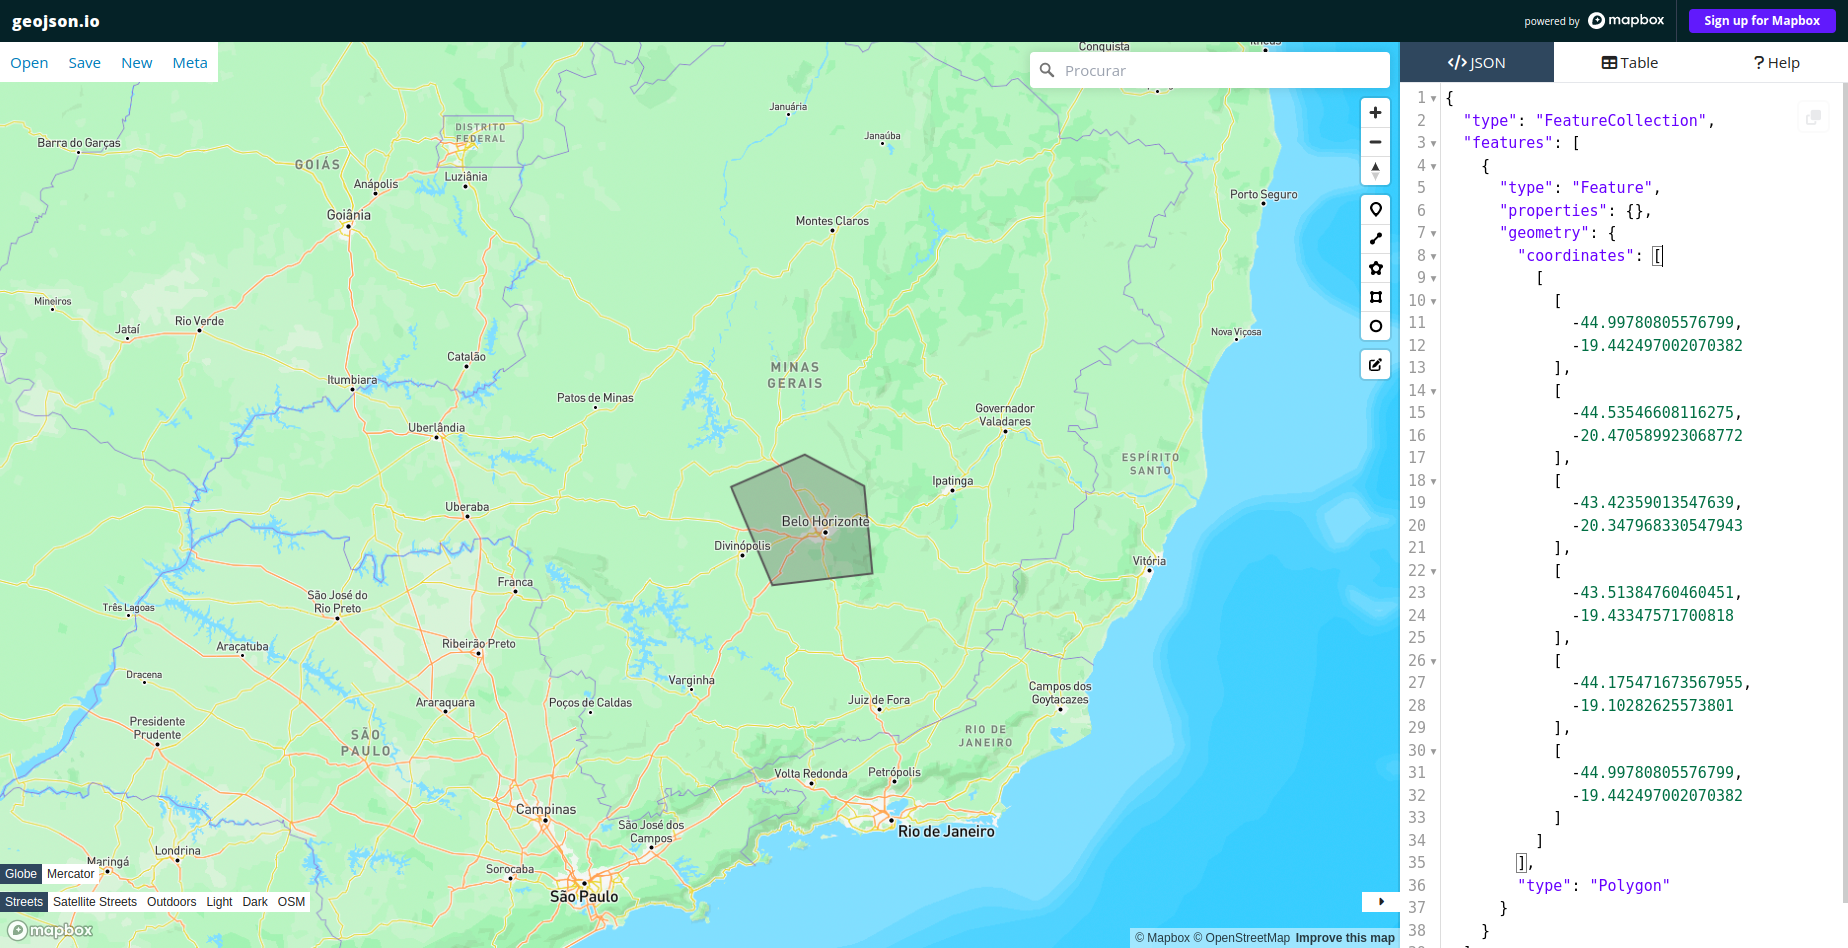1848x948 pixels.
Task: Click Sign up for Mapbox
Action: pyautogui.click(x=1761, y=20)
